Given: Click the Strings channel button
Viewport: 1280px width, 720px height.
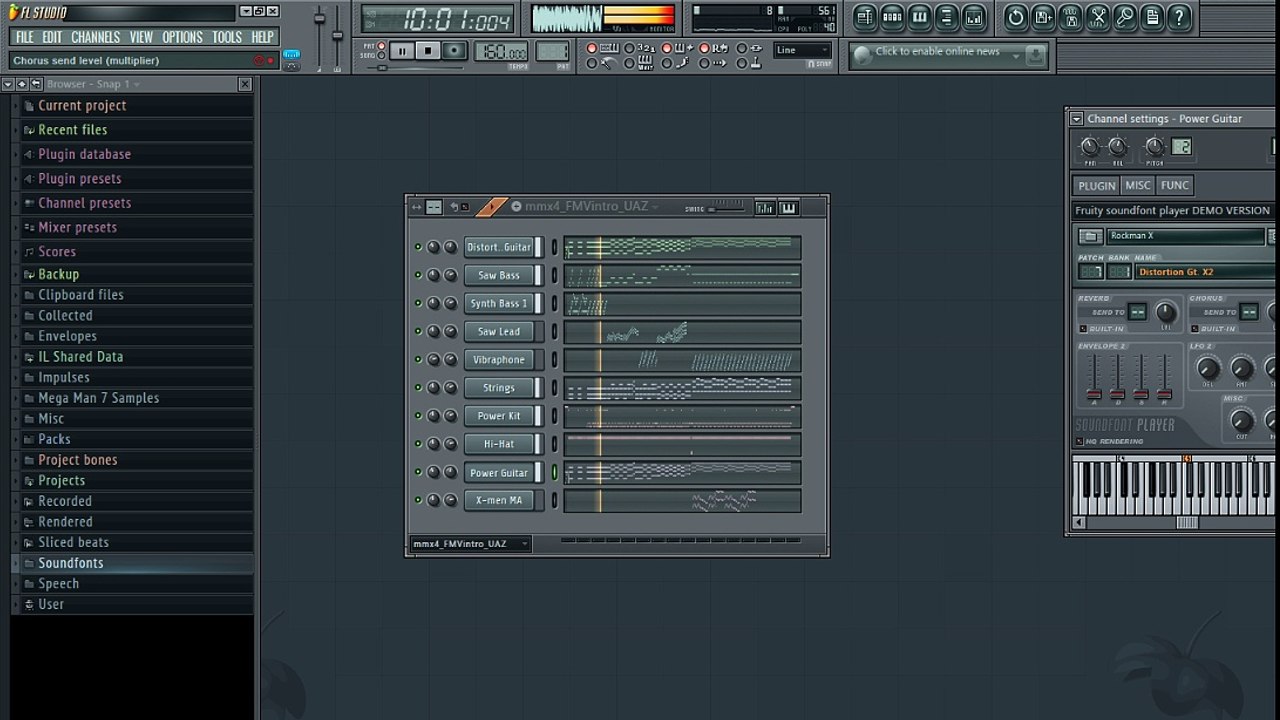Looking at the screenshot, I should [499, 388].
